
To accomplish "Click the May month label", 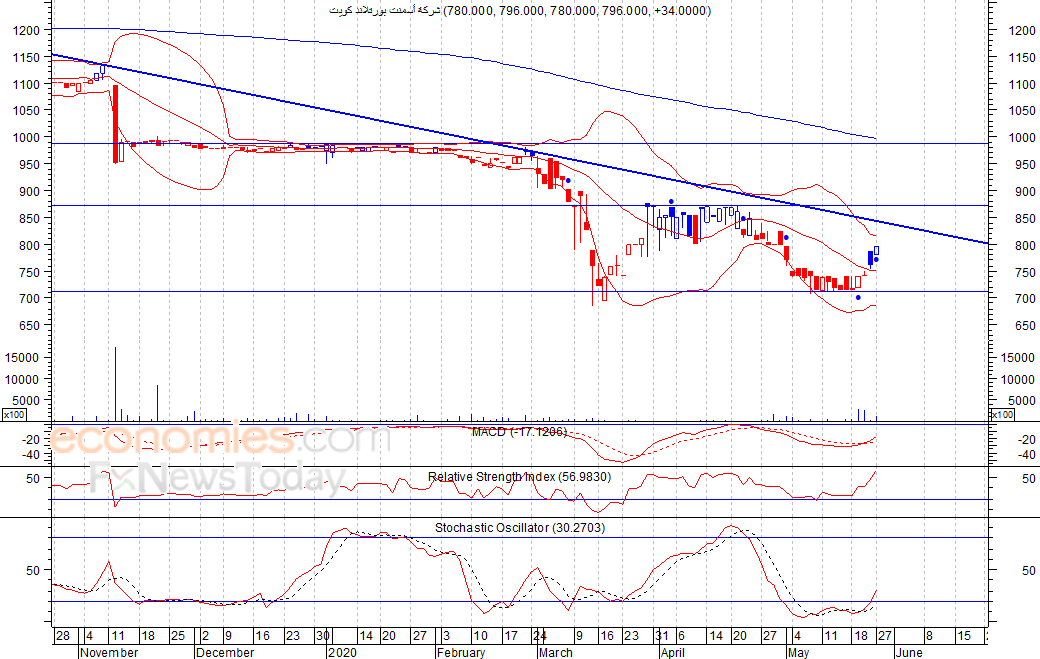I will coord(799,652).
